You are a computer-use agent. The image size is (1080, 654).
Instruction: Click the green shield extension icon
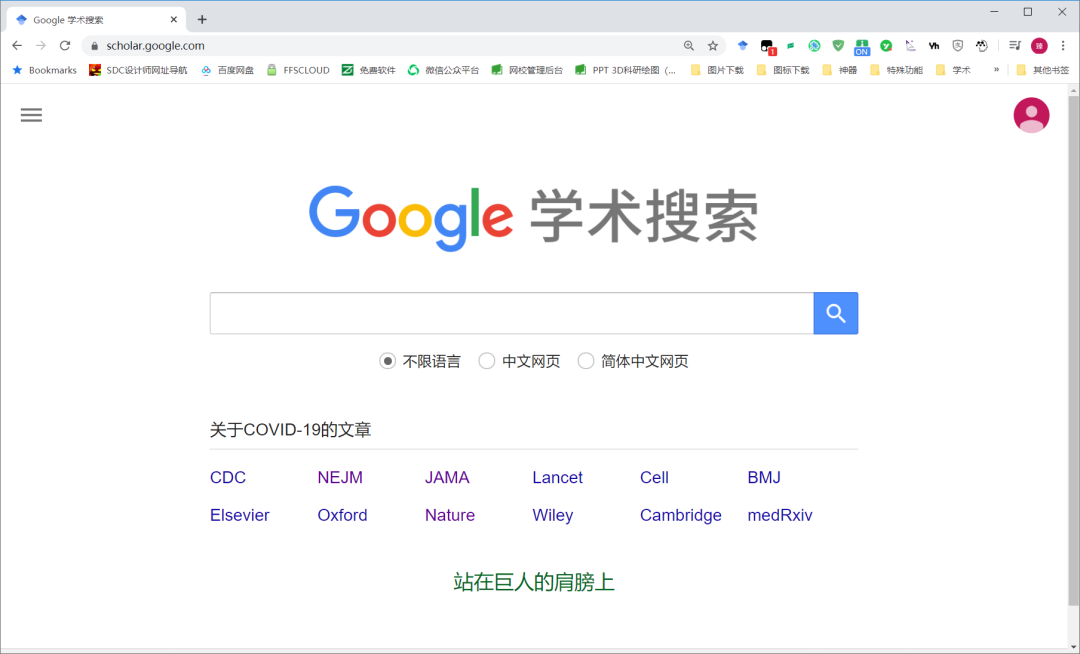pos(838,45)
